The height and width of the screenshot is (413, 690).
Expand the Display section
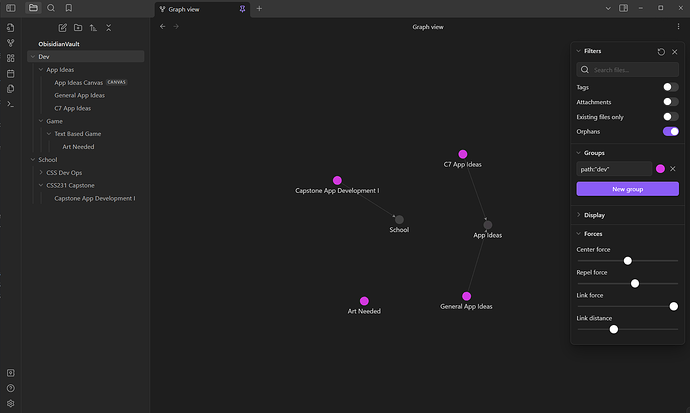click(594, 214)
